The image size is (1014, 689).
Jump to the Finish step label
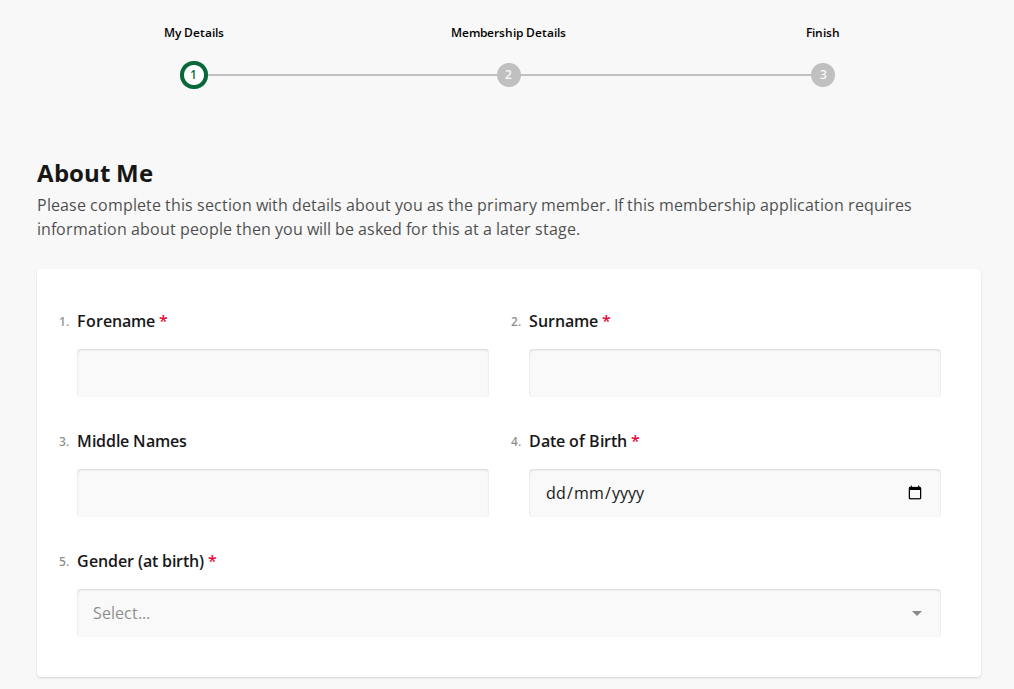pos(822,33)
